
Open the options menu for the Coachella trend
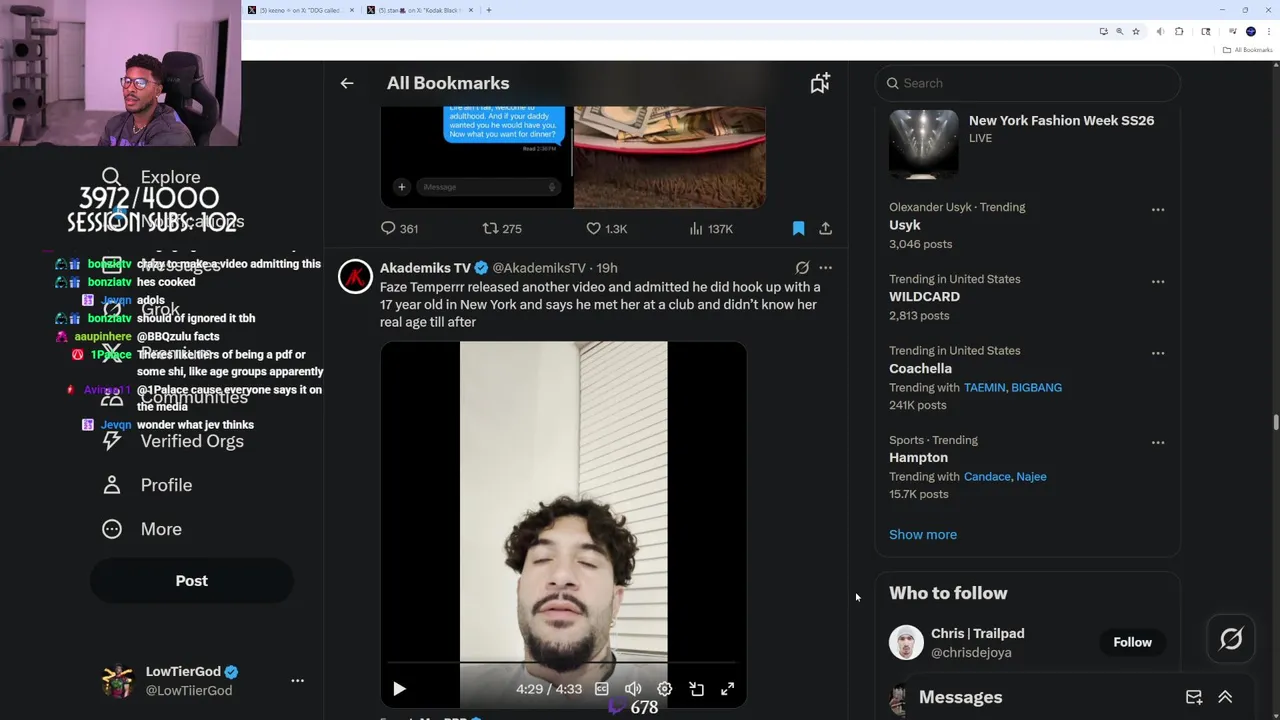pyautogui.click(x=1158, y=353)
